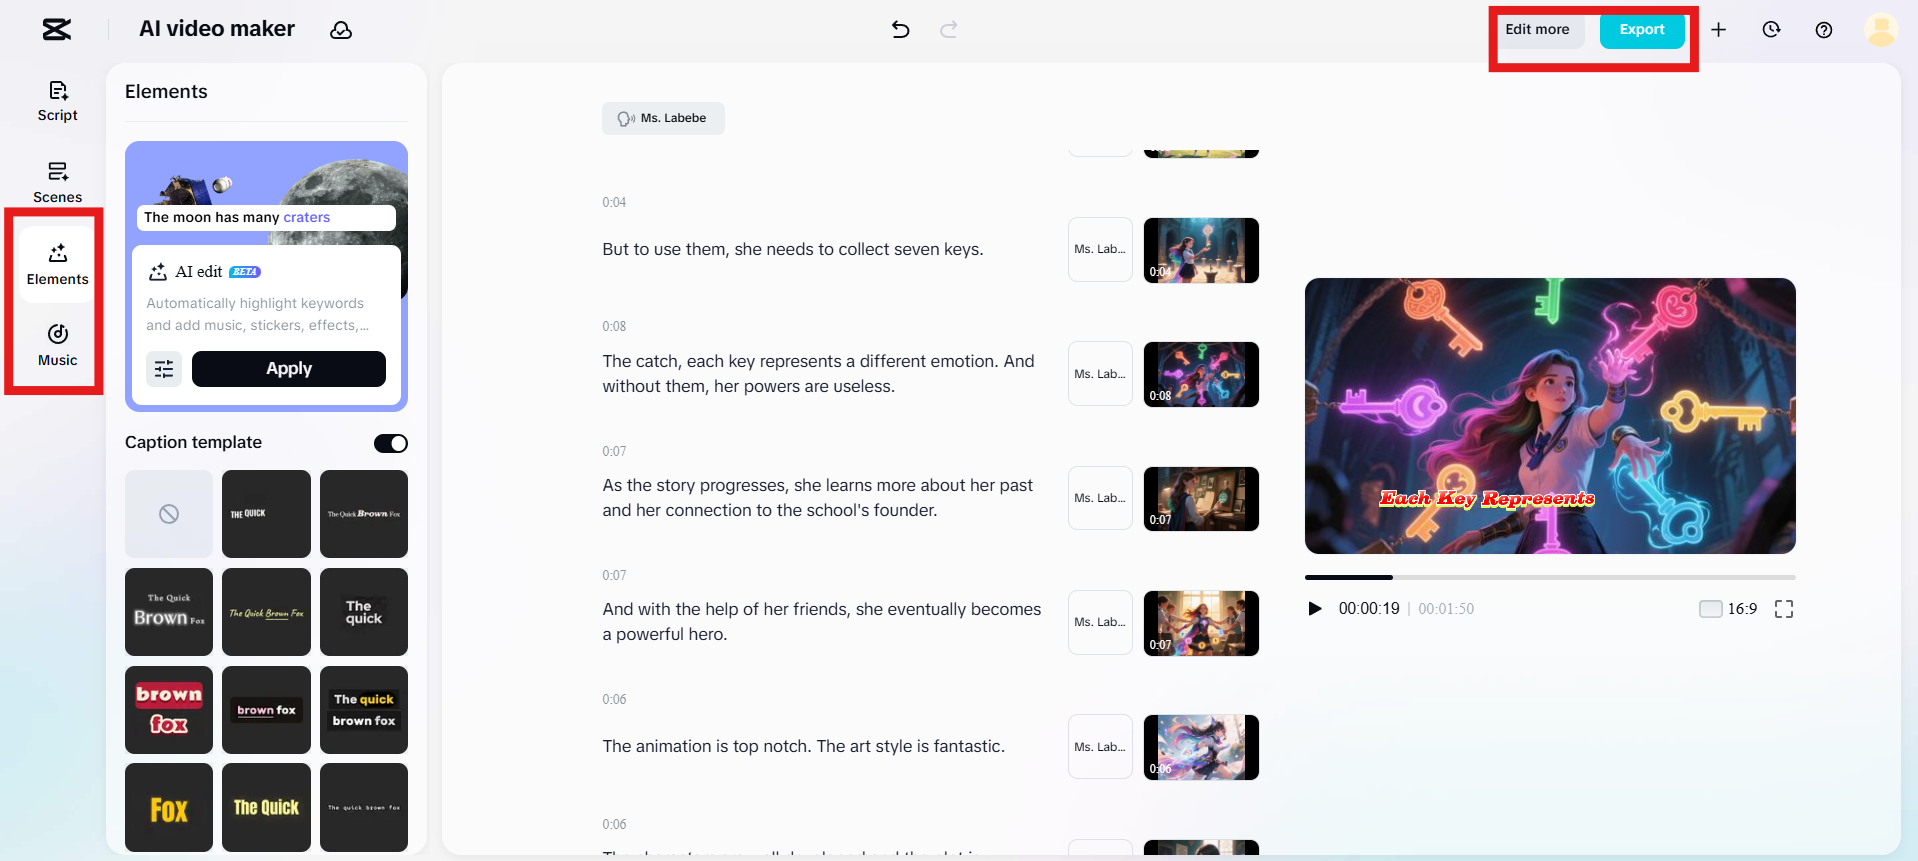Click the AI edit preview banner image

[266, 193]
